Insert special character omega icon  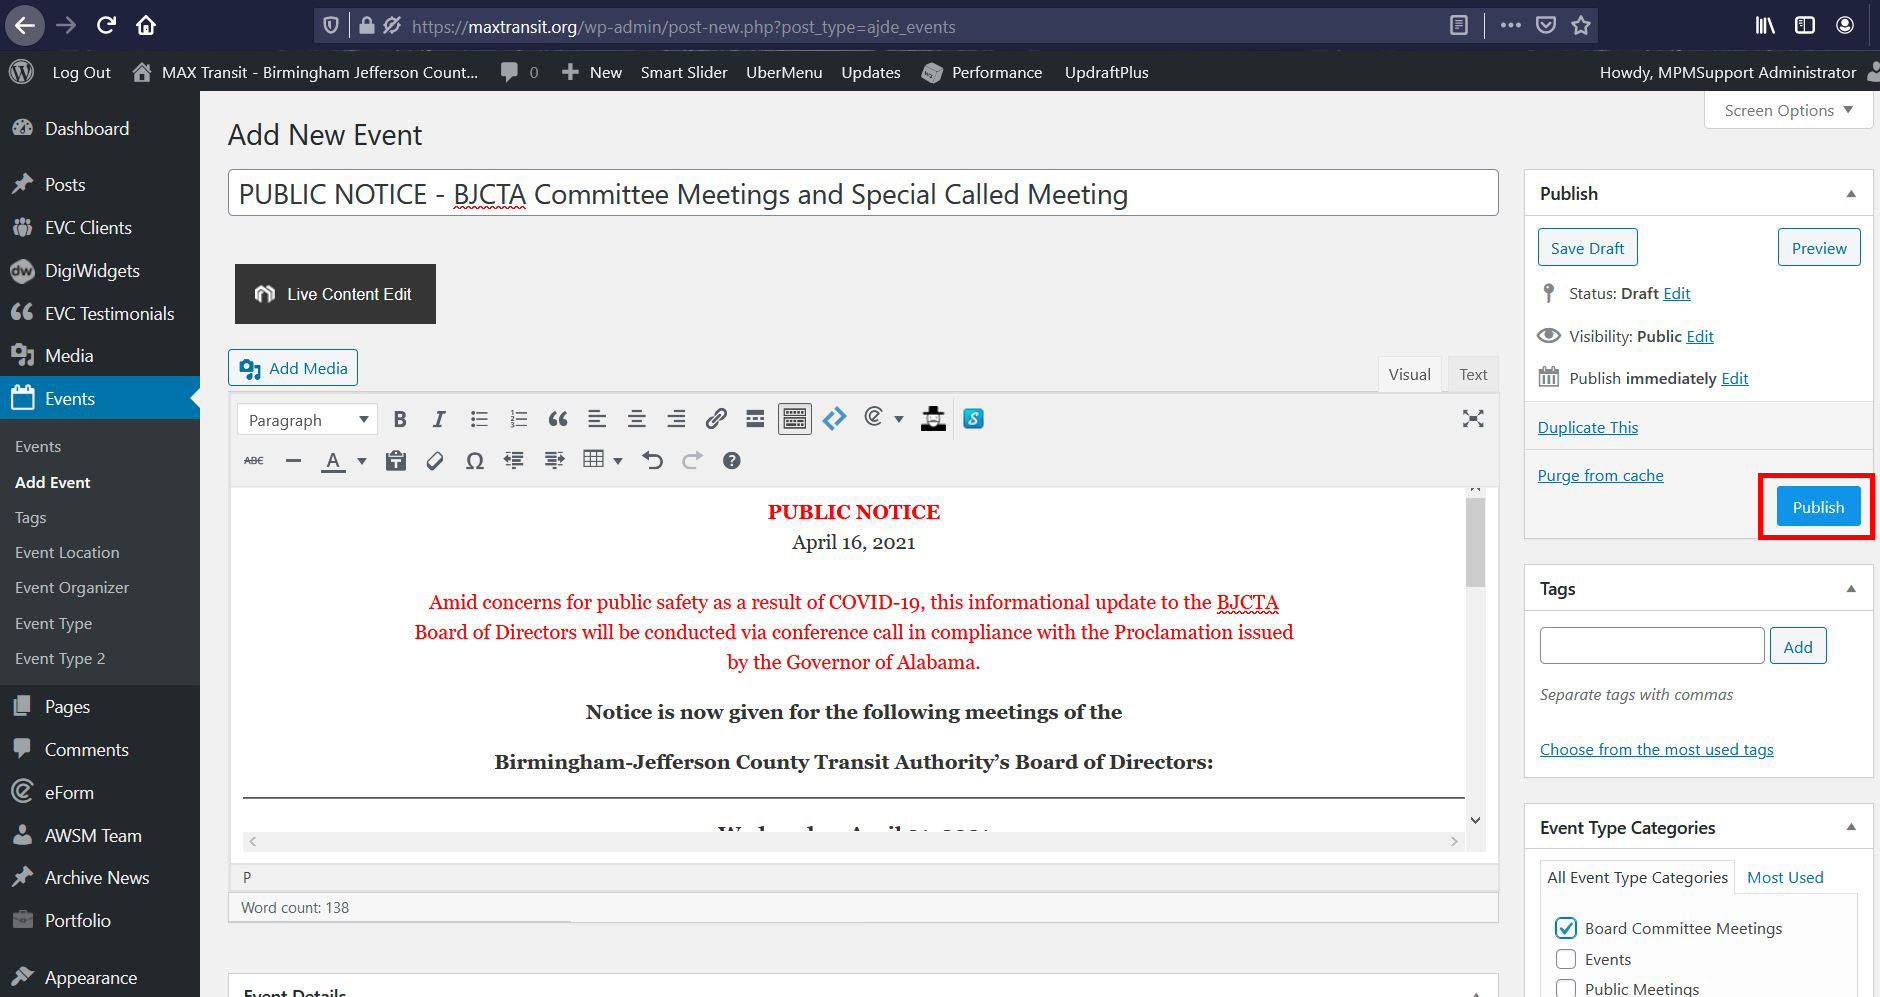pos(475,461)
